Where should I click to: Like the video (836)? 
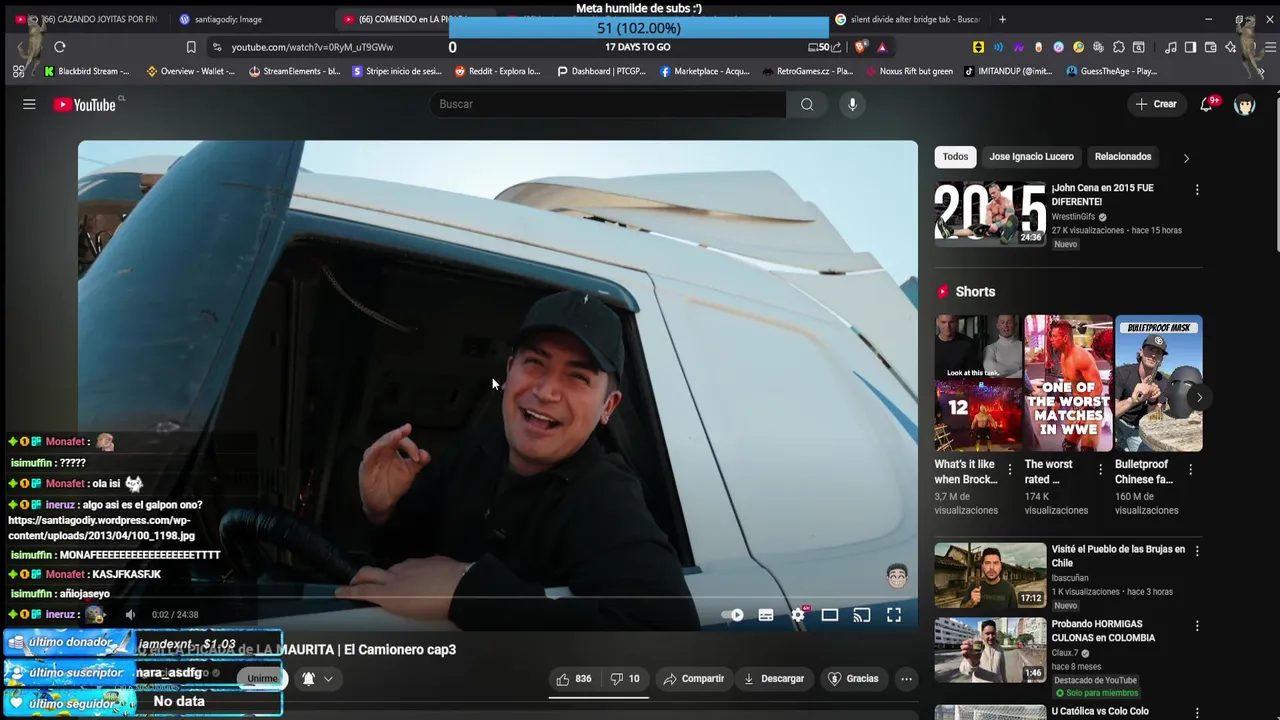pyautogui.click(x=574, y=679)
